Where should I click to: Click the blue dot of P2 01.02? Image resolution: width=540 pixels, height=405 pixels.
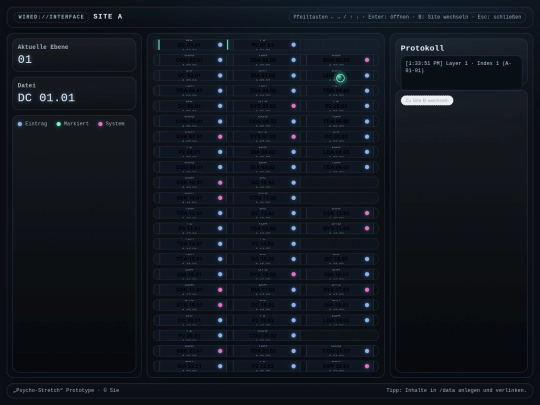293,45
